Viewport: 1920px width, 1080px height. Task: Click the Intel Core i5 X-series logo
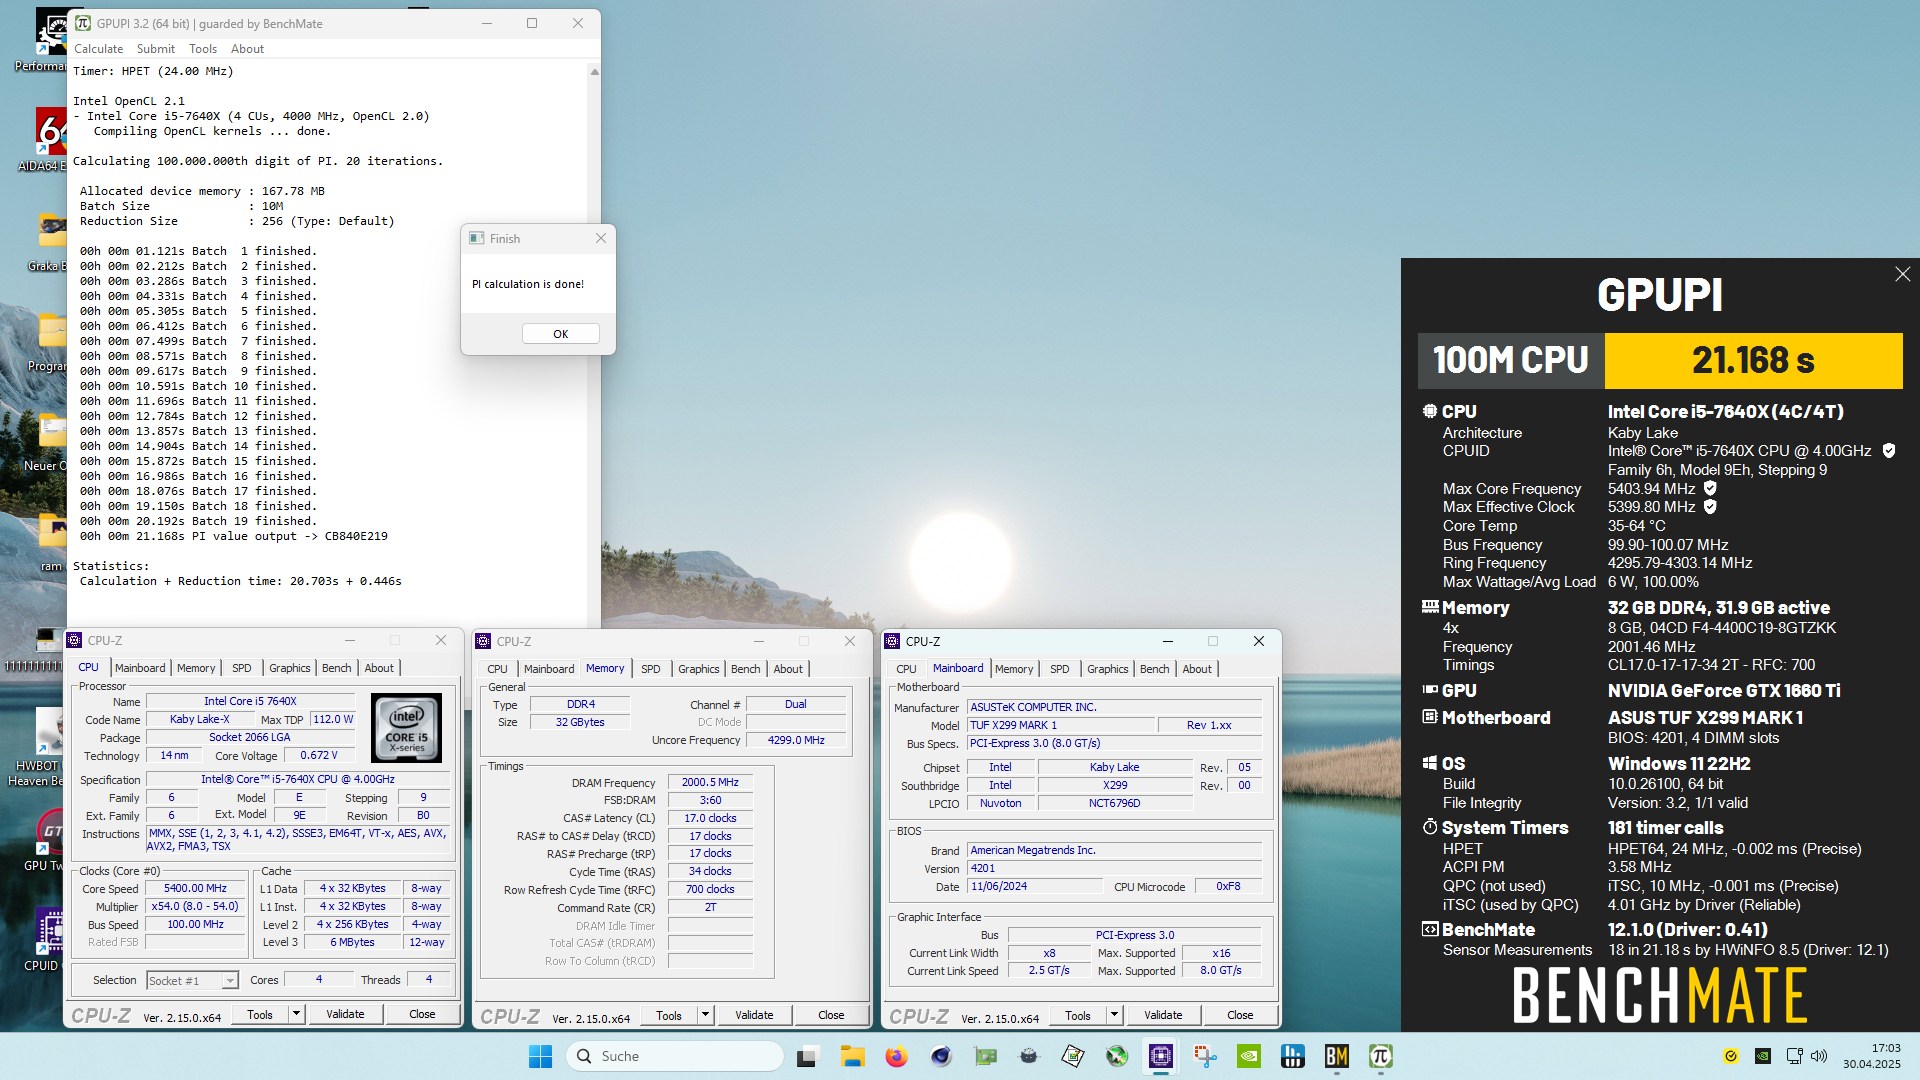pos(406,729)
